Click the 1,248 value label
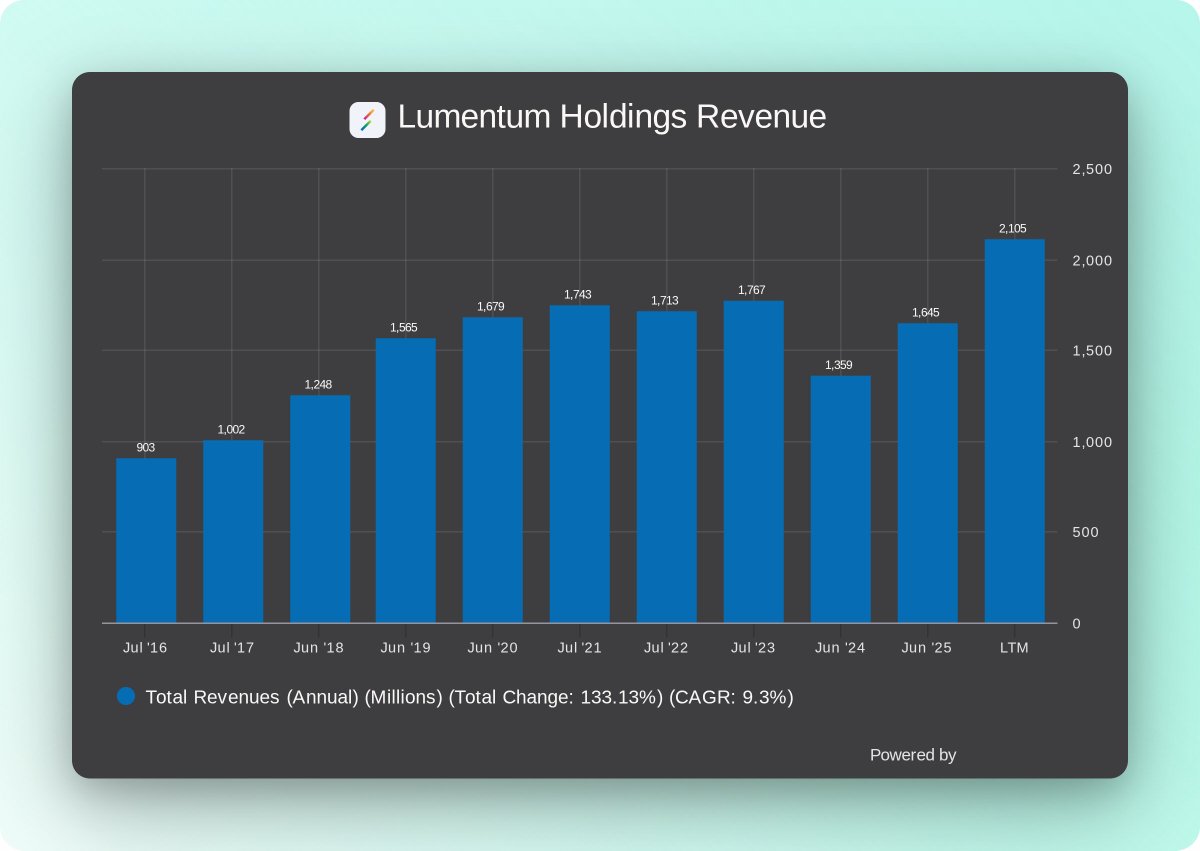Viewport: 1200px width, 851px height. coord(318,384)
